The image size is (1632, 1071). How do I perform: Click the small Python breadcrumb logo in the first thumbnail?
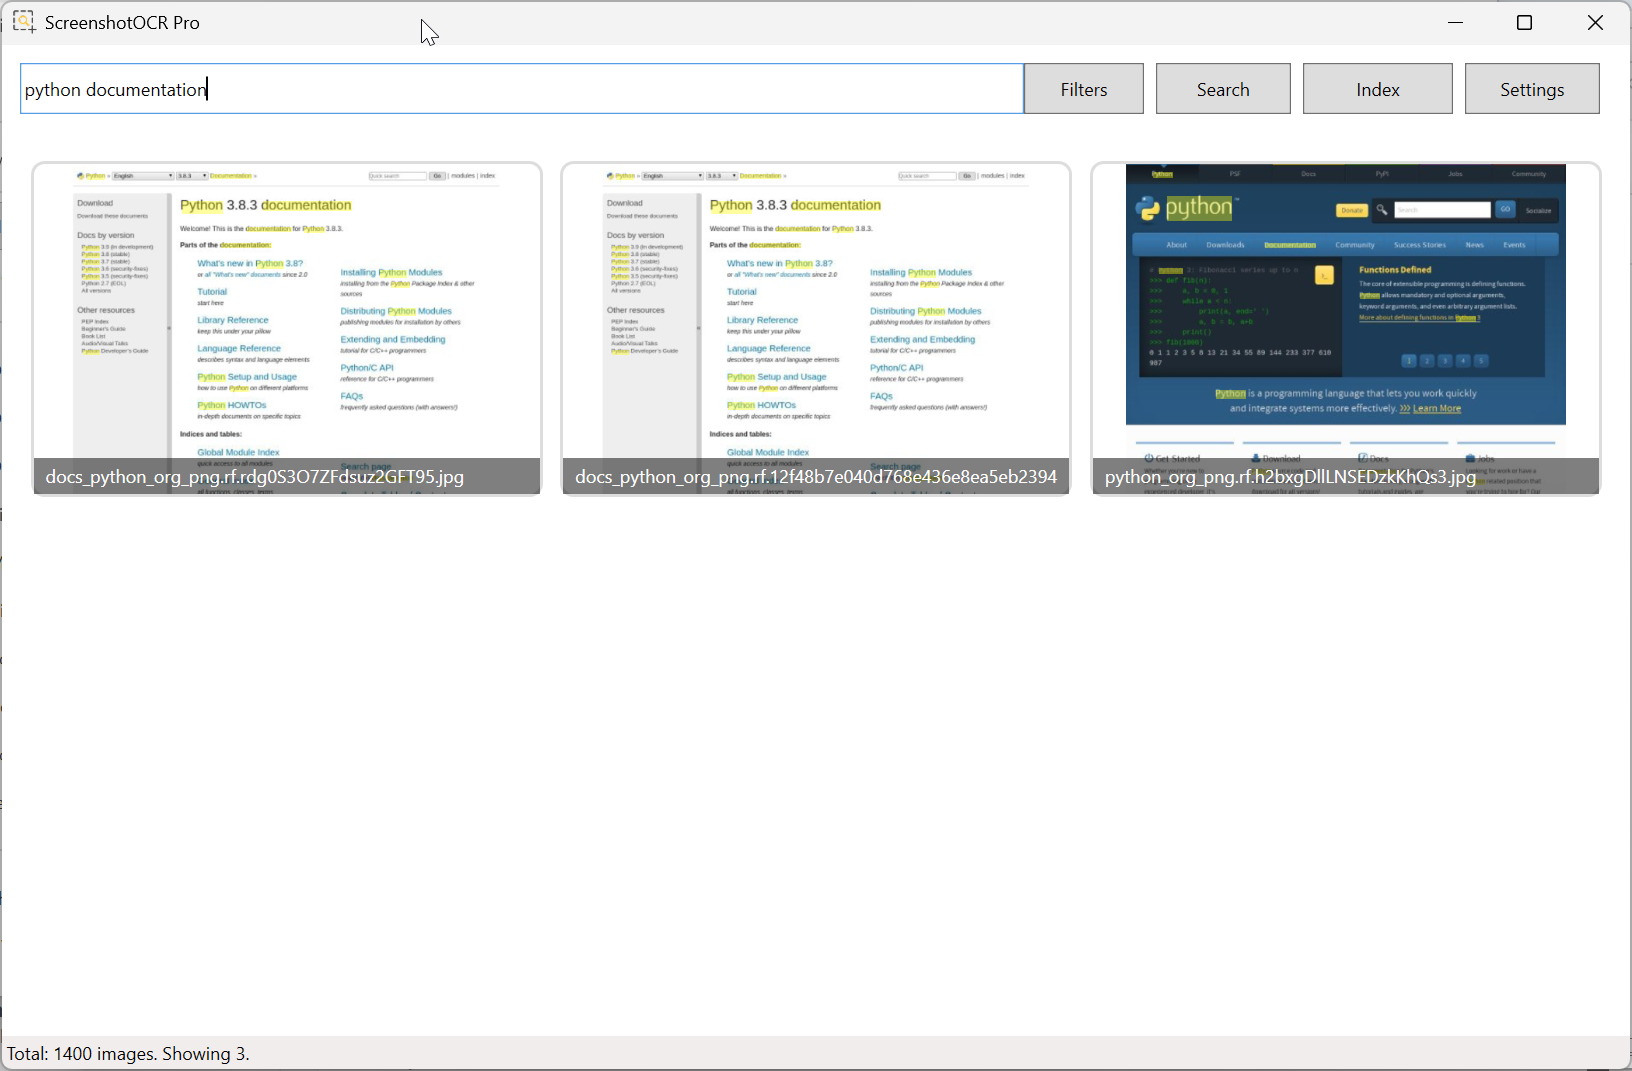pyautogui.click(x=79, y=176)
